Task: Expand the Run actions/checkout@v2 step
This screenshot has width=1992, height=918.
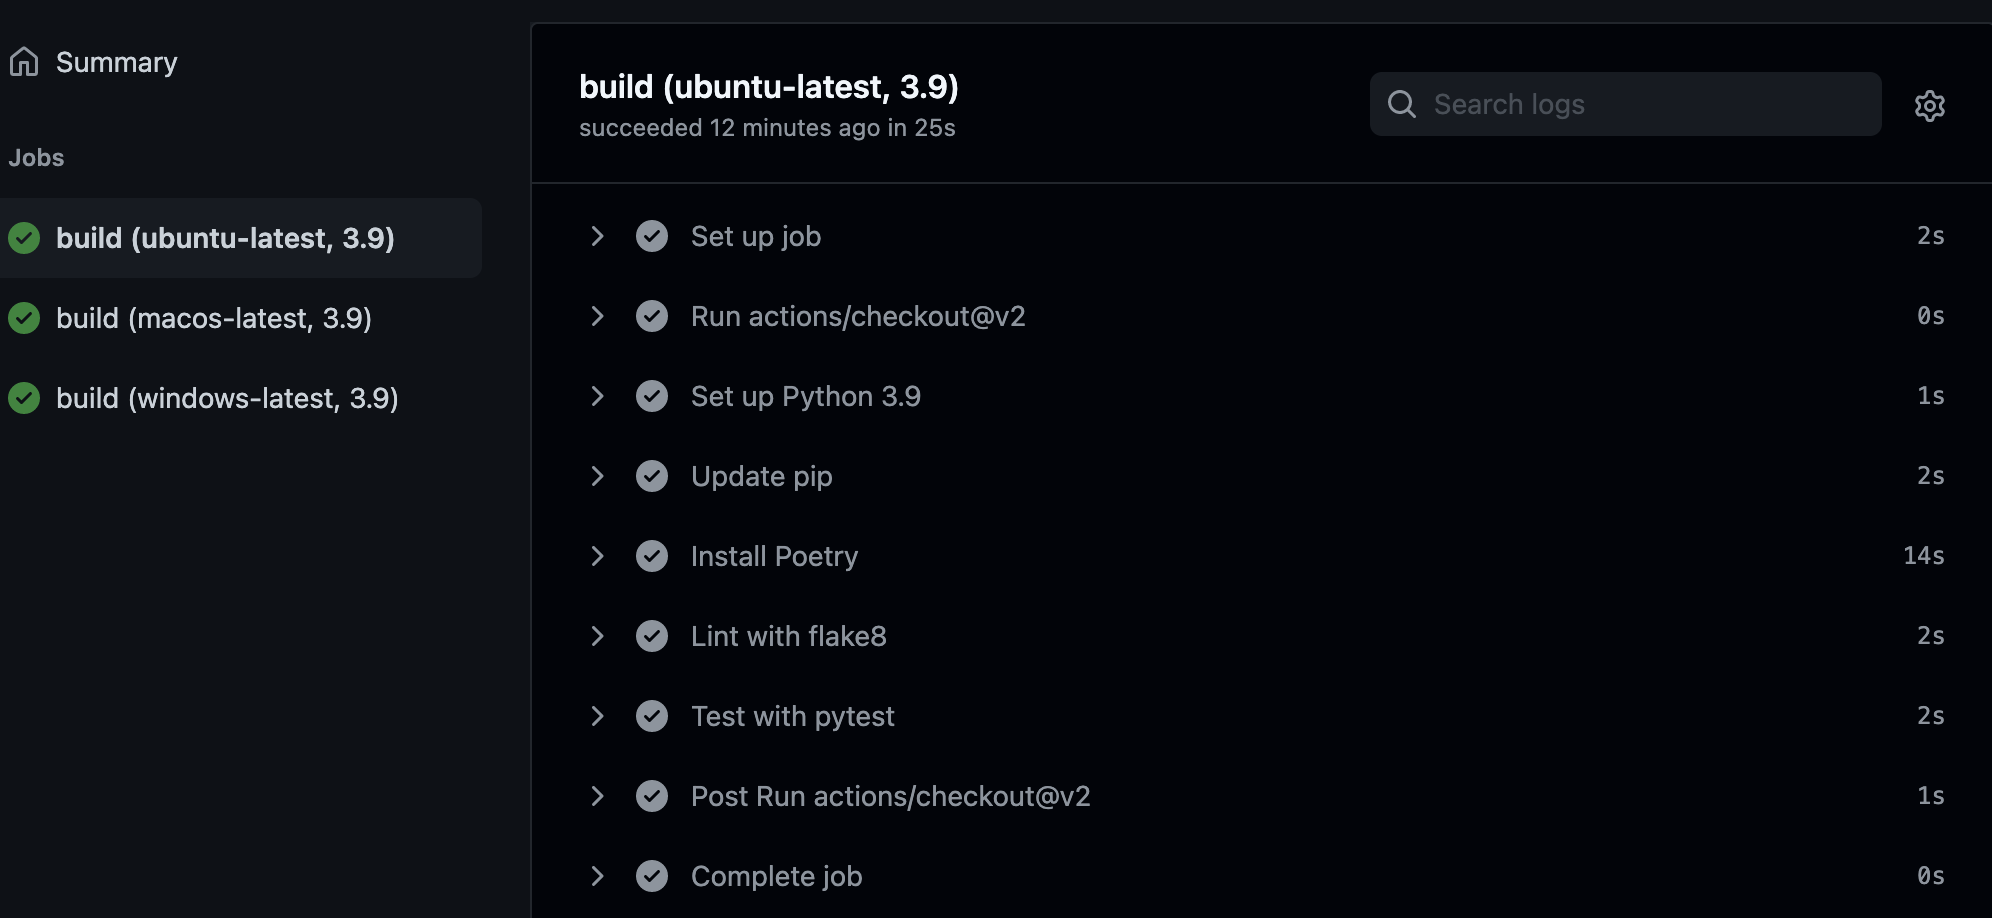Action: [x=597, y=316]
